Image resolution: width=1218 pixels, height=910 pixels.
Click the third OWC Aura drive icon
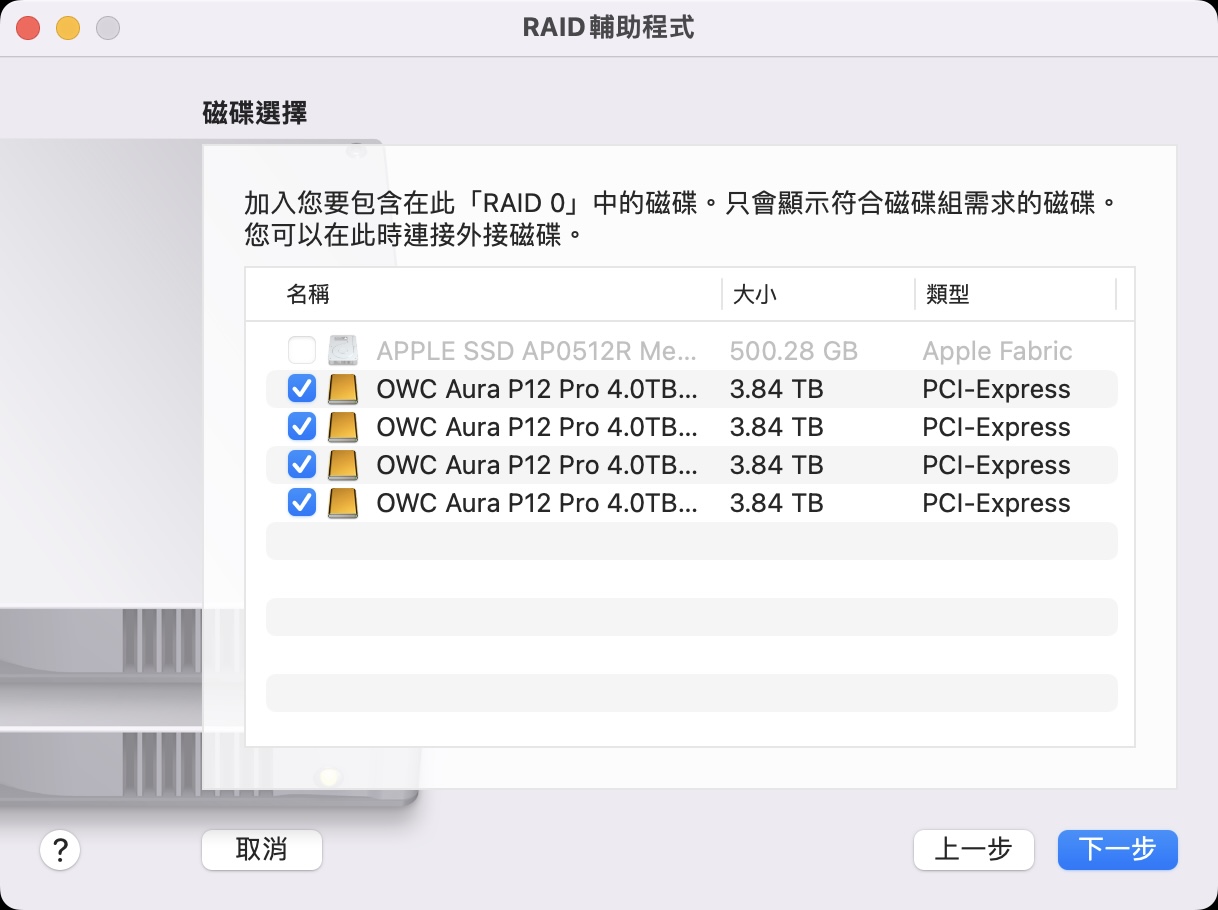pos(342,465)
